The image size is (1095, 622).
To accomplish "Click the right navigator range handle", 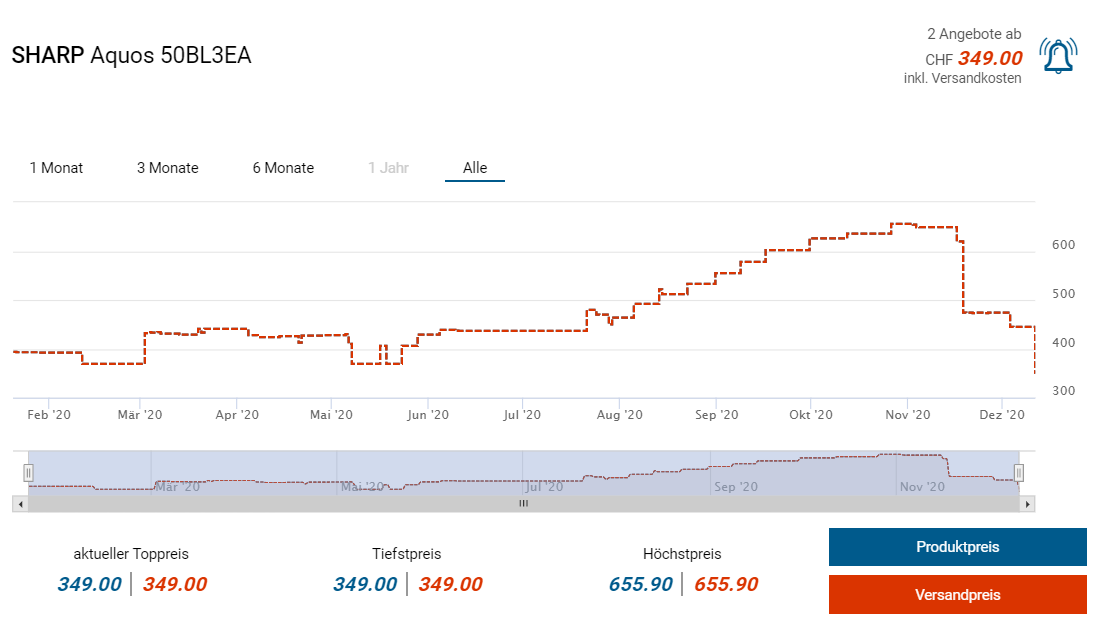I will pyautogui.click(x=1018, y=472).
